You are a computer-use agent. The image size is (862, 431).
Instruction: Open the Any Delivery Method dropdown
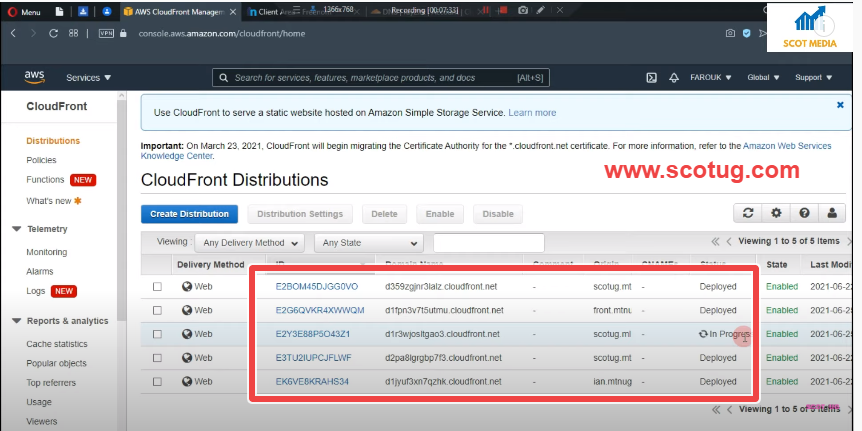(251, 242)
